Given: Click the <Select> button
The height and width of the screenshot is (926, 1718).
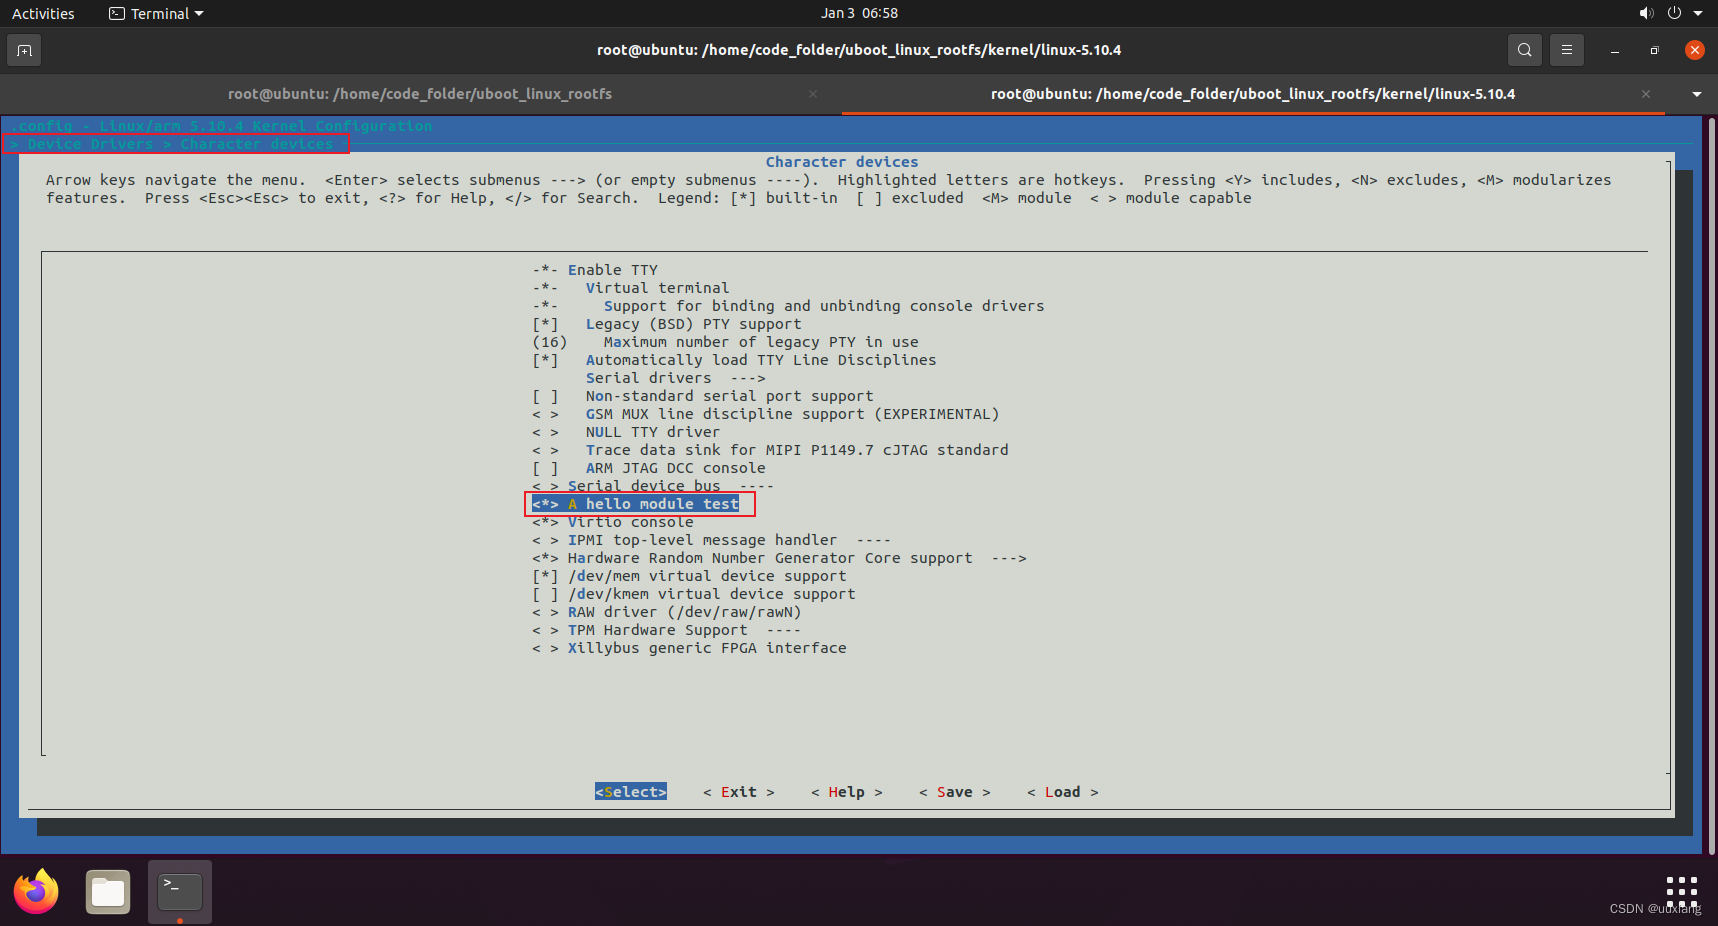Looking at the screenshot, I should point(631,792).
